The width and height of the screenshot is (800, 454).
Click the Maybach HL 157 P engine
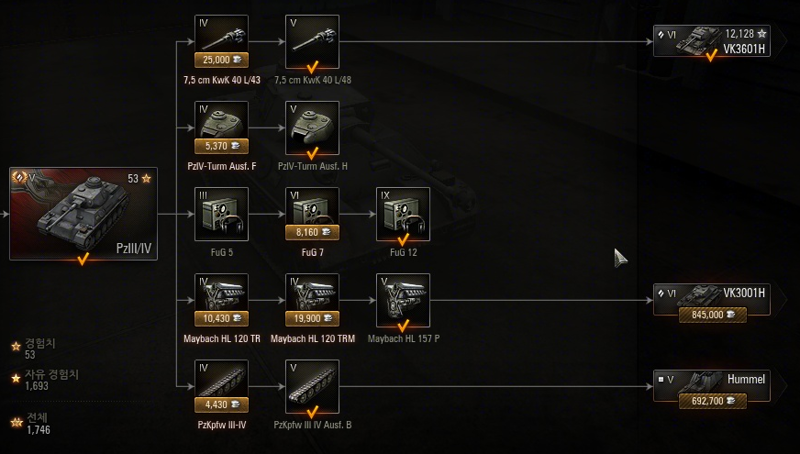click(403, 300)
